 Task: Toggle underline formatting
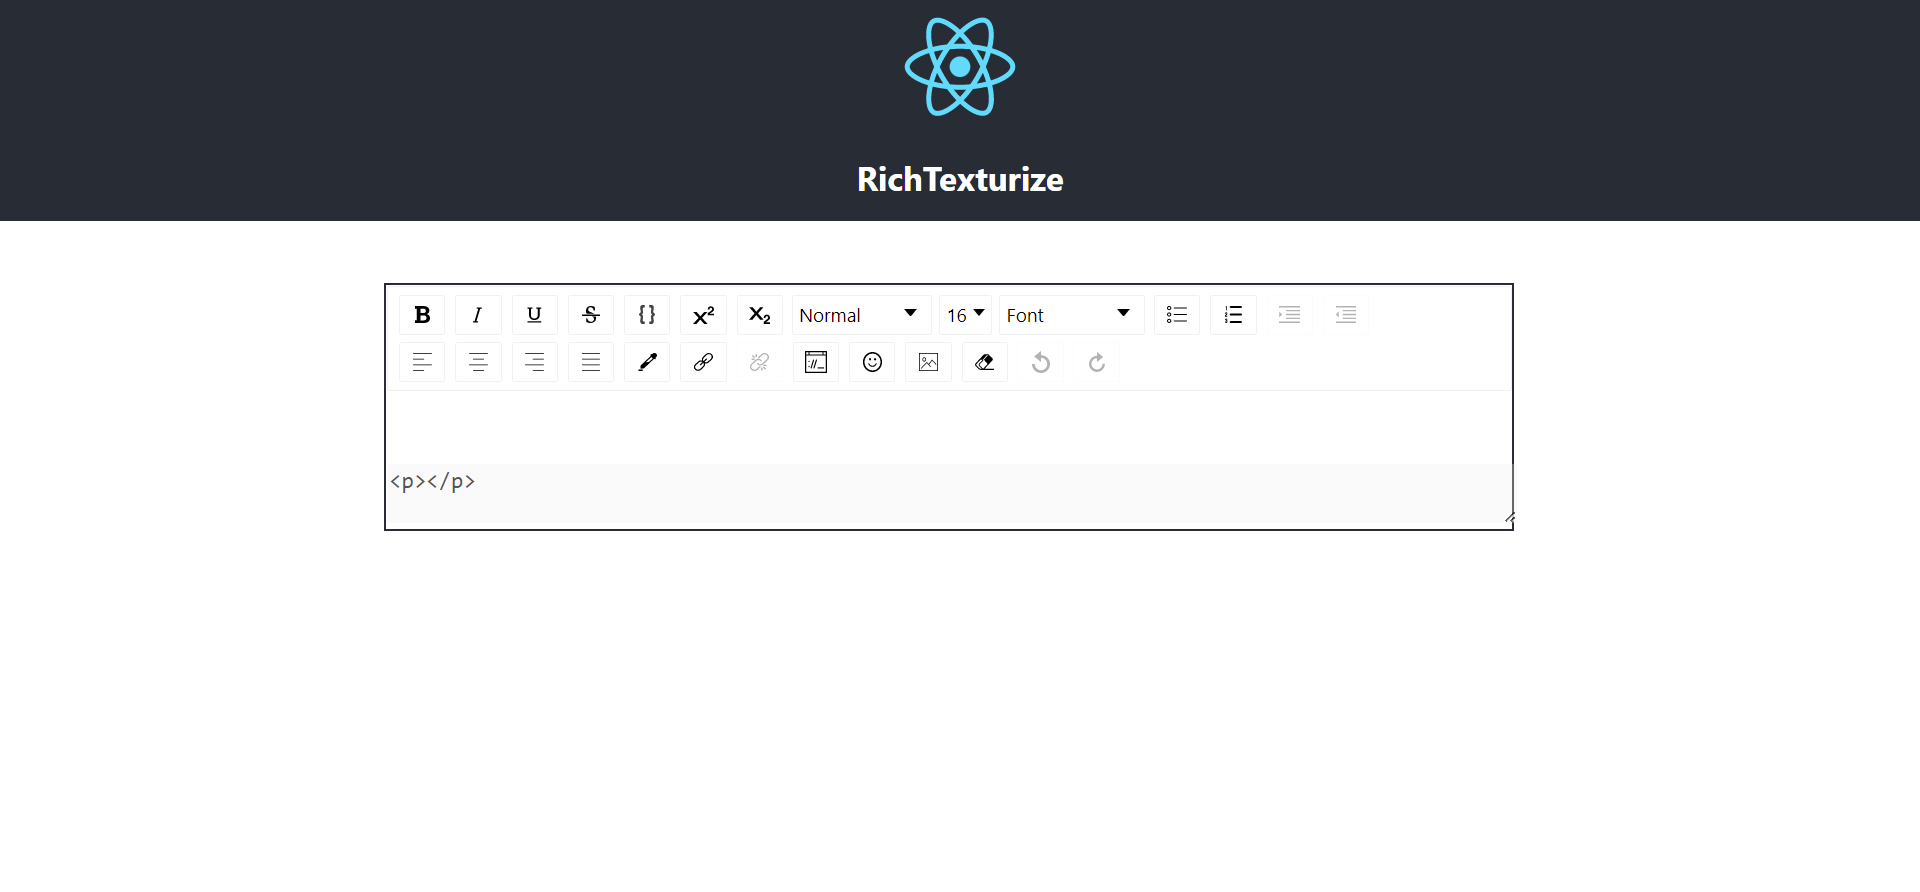[x=534, y=315]
